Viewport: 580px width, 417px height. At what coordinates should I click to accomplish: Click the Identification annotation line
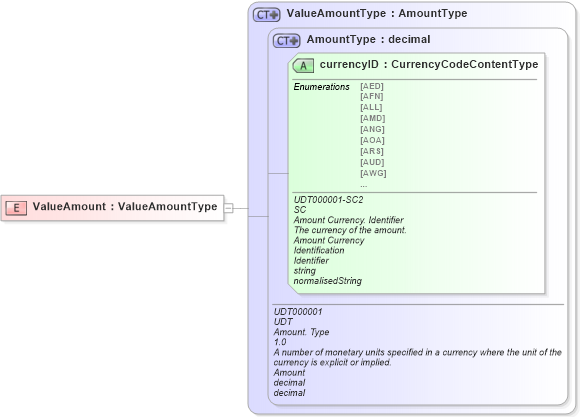319,250
